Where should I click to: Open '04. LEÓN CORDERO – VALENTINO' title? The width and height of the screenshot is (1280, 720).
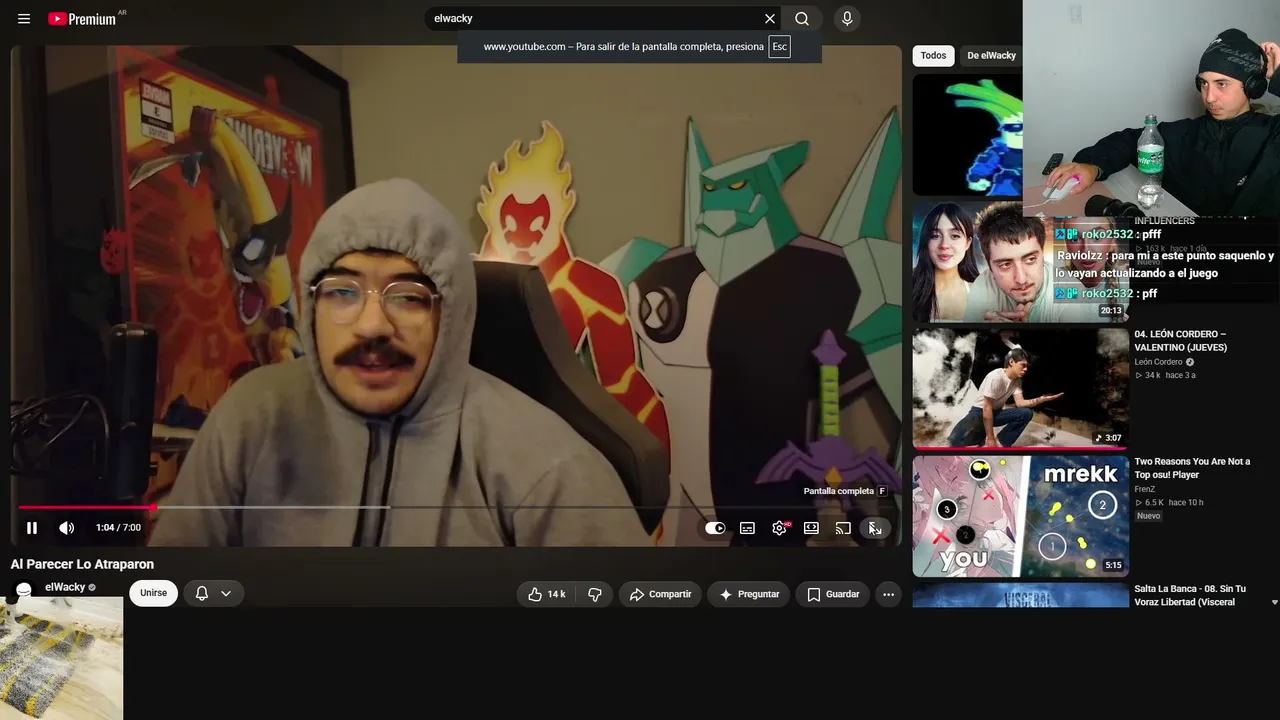pos(1180,340)
